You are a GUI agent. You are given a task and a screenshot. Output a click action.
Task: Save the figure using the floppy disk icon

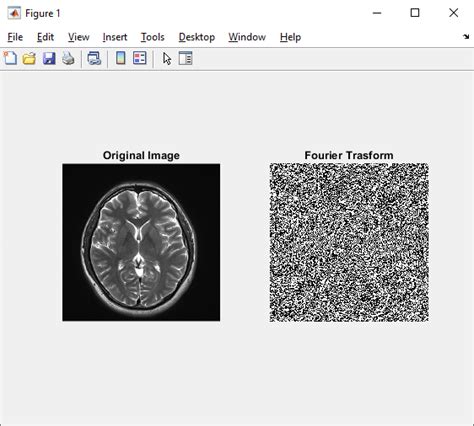(49, 58)
